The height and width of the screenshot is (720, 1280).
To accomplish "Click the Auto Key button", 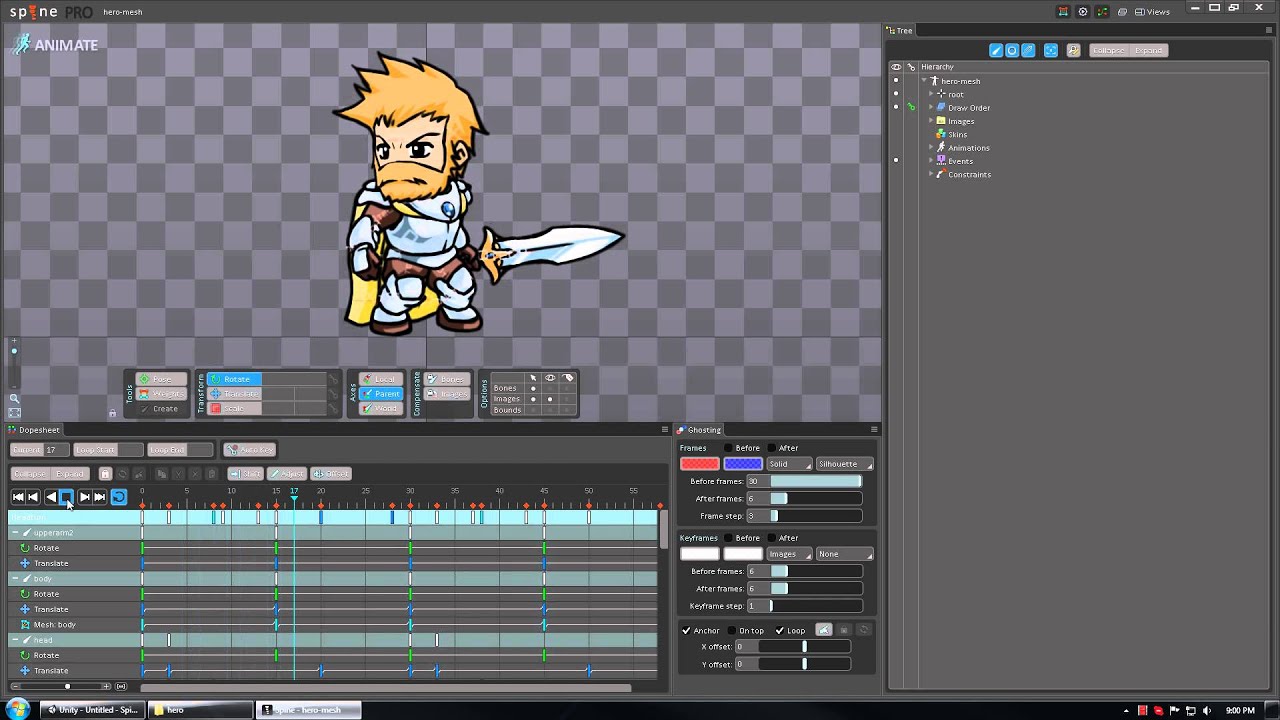I will coord(250,450).
